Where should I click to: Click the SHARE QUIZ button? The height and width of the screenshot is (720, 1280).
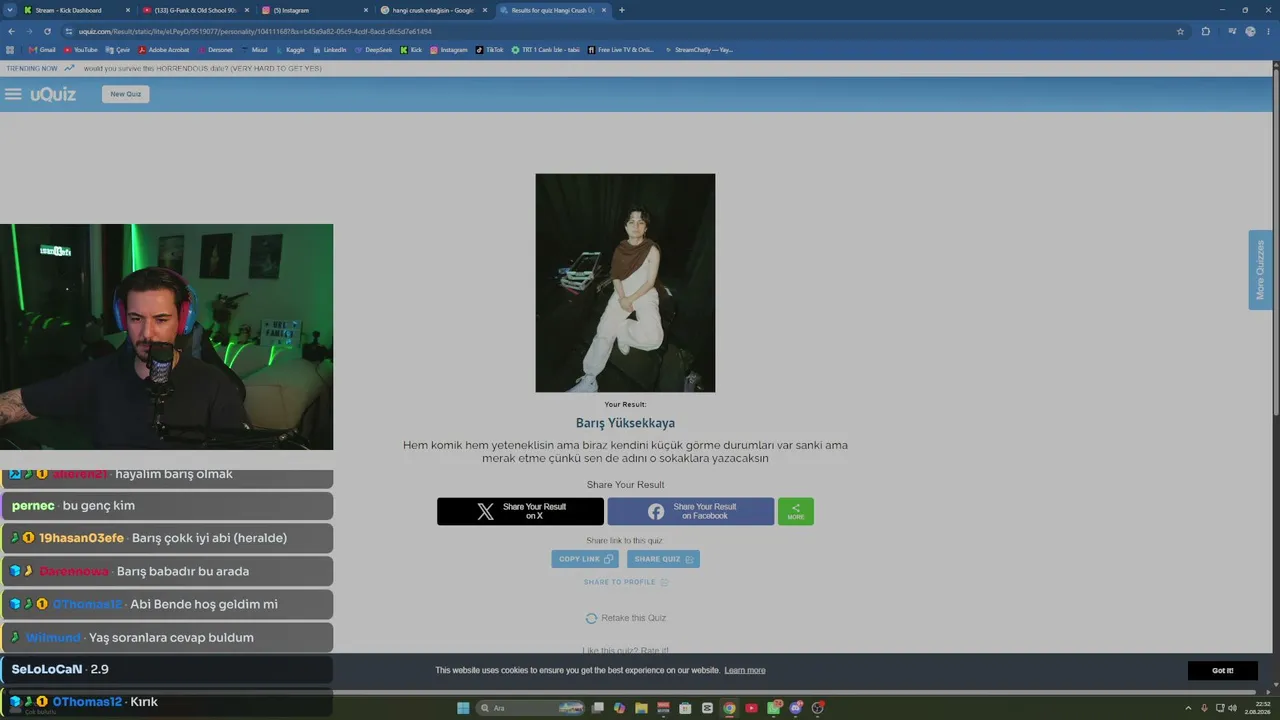click(x=663, y=559)
